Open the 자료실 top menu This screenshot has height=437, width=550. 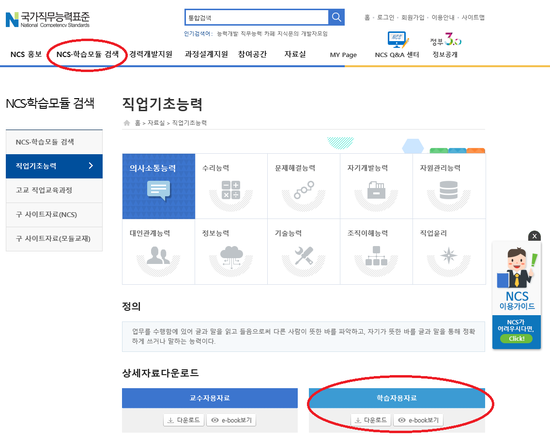click(x=295, y=54)
